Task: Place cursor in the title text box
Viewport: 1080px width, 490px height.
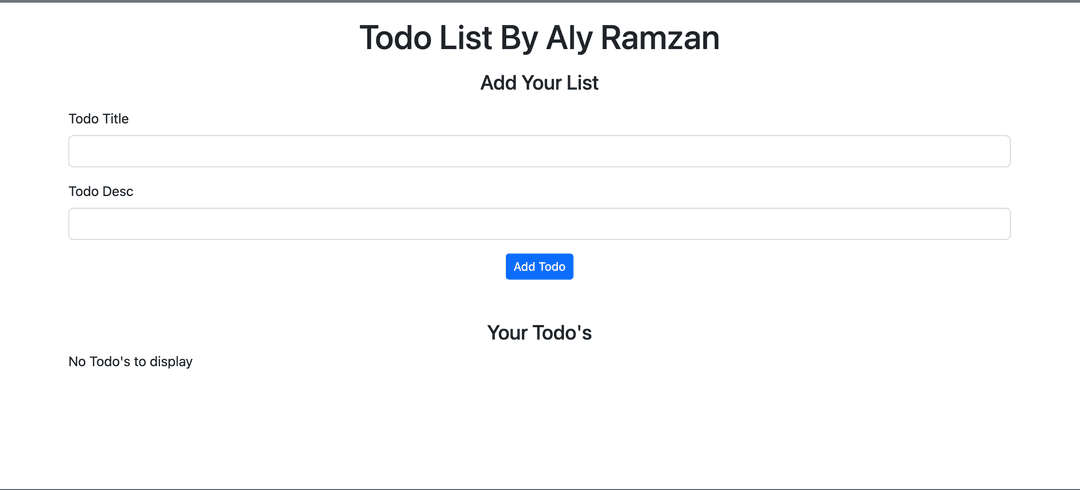Action: [x=539, y=151]
